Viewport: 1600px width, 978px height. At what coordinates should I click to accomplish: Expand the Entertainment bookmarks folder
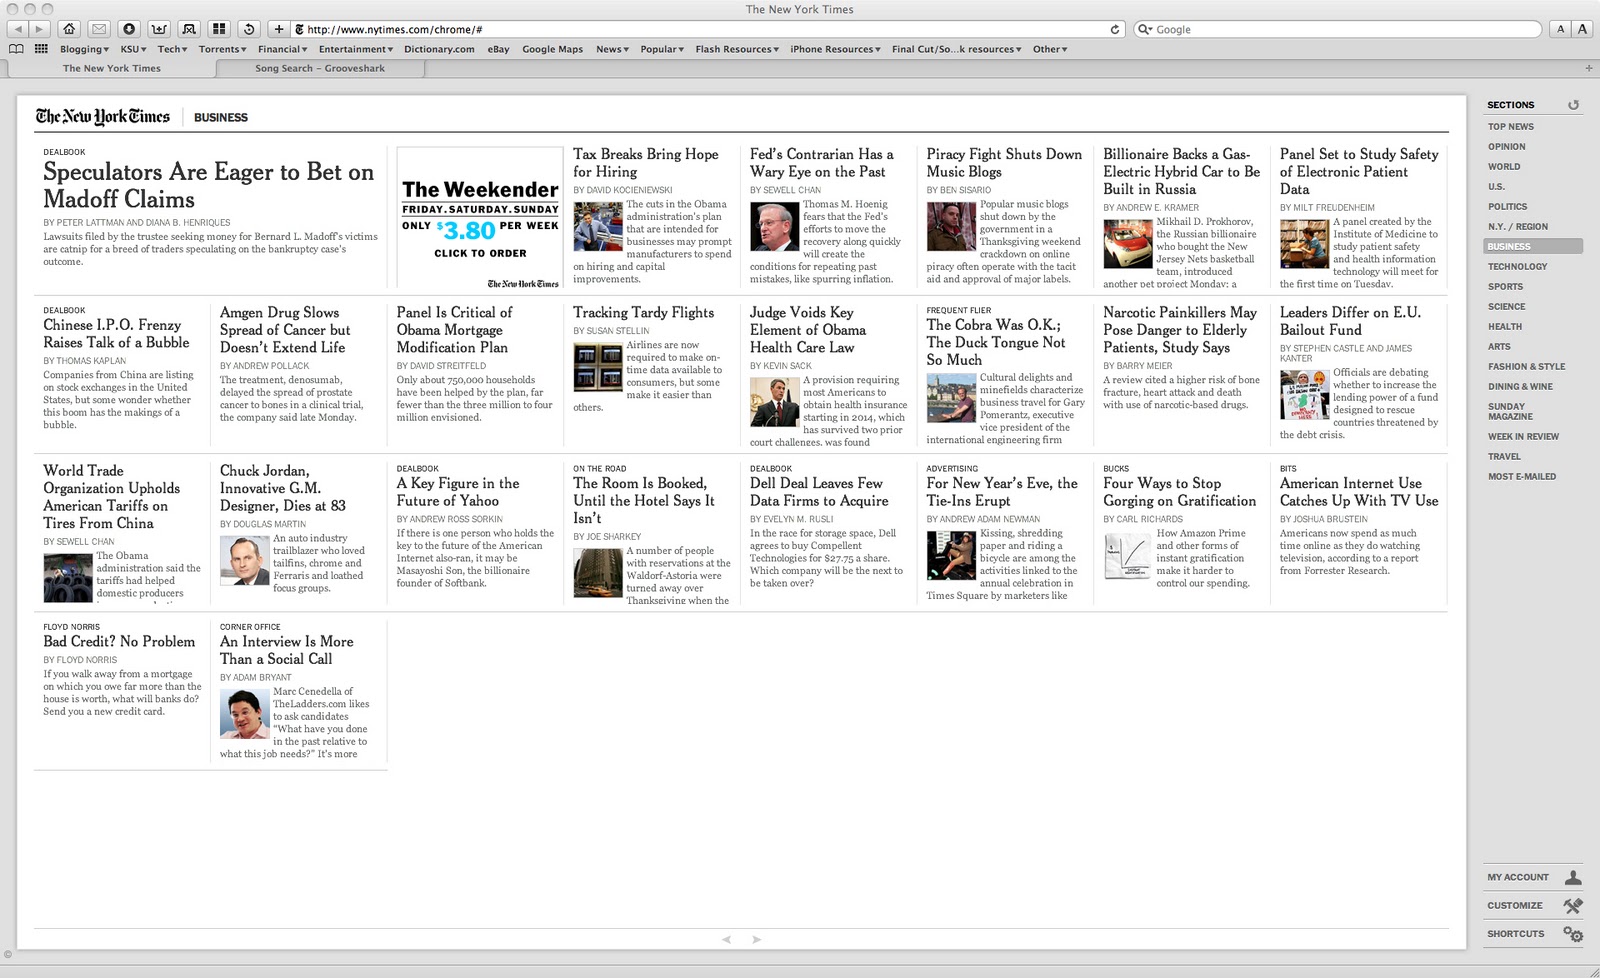pyautogui.click(x=355, y=49)
